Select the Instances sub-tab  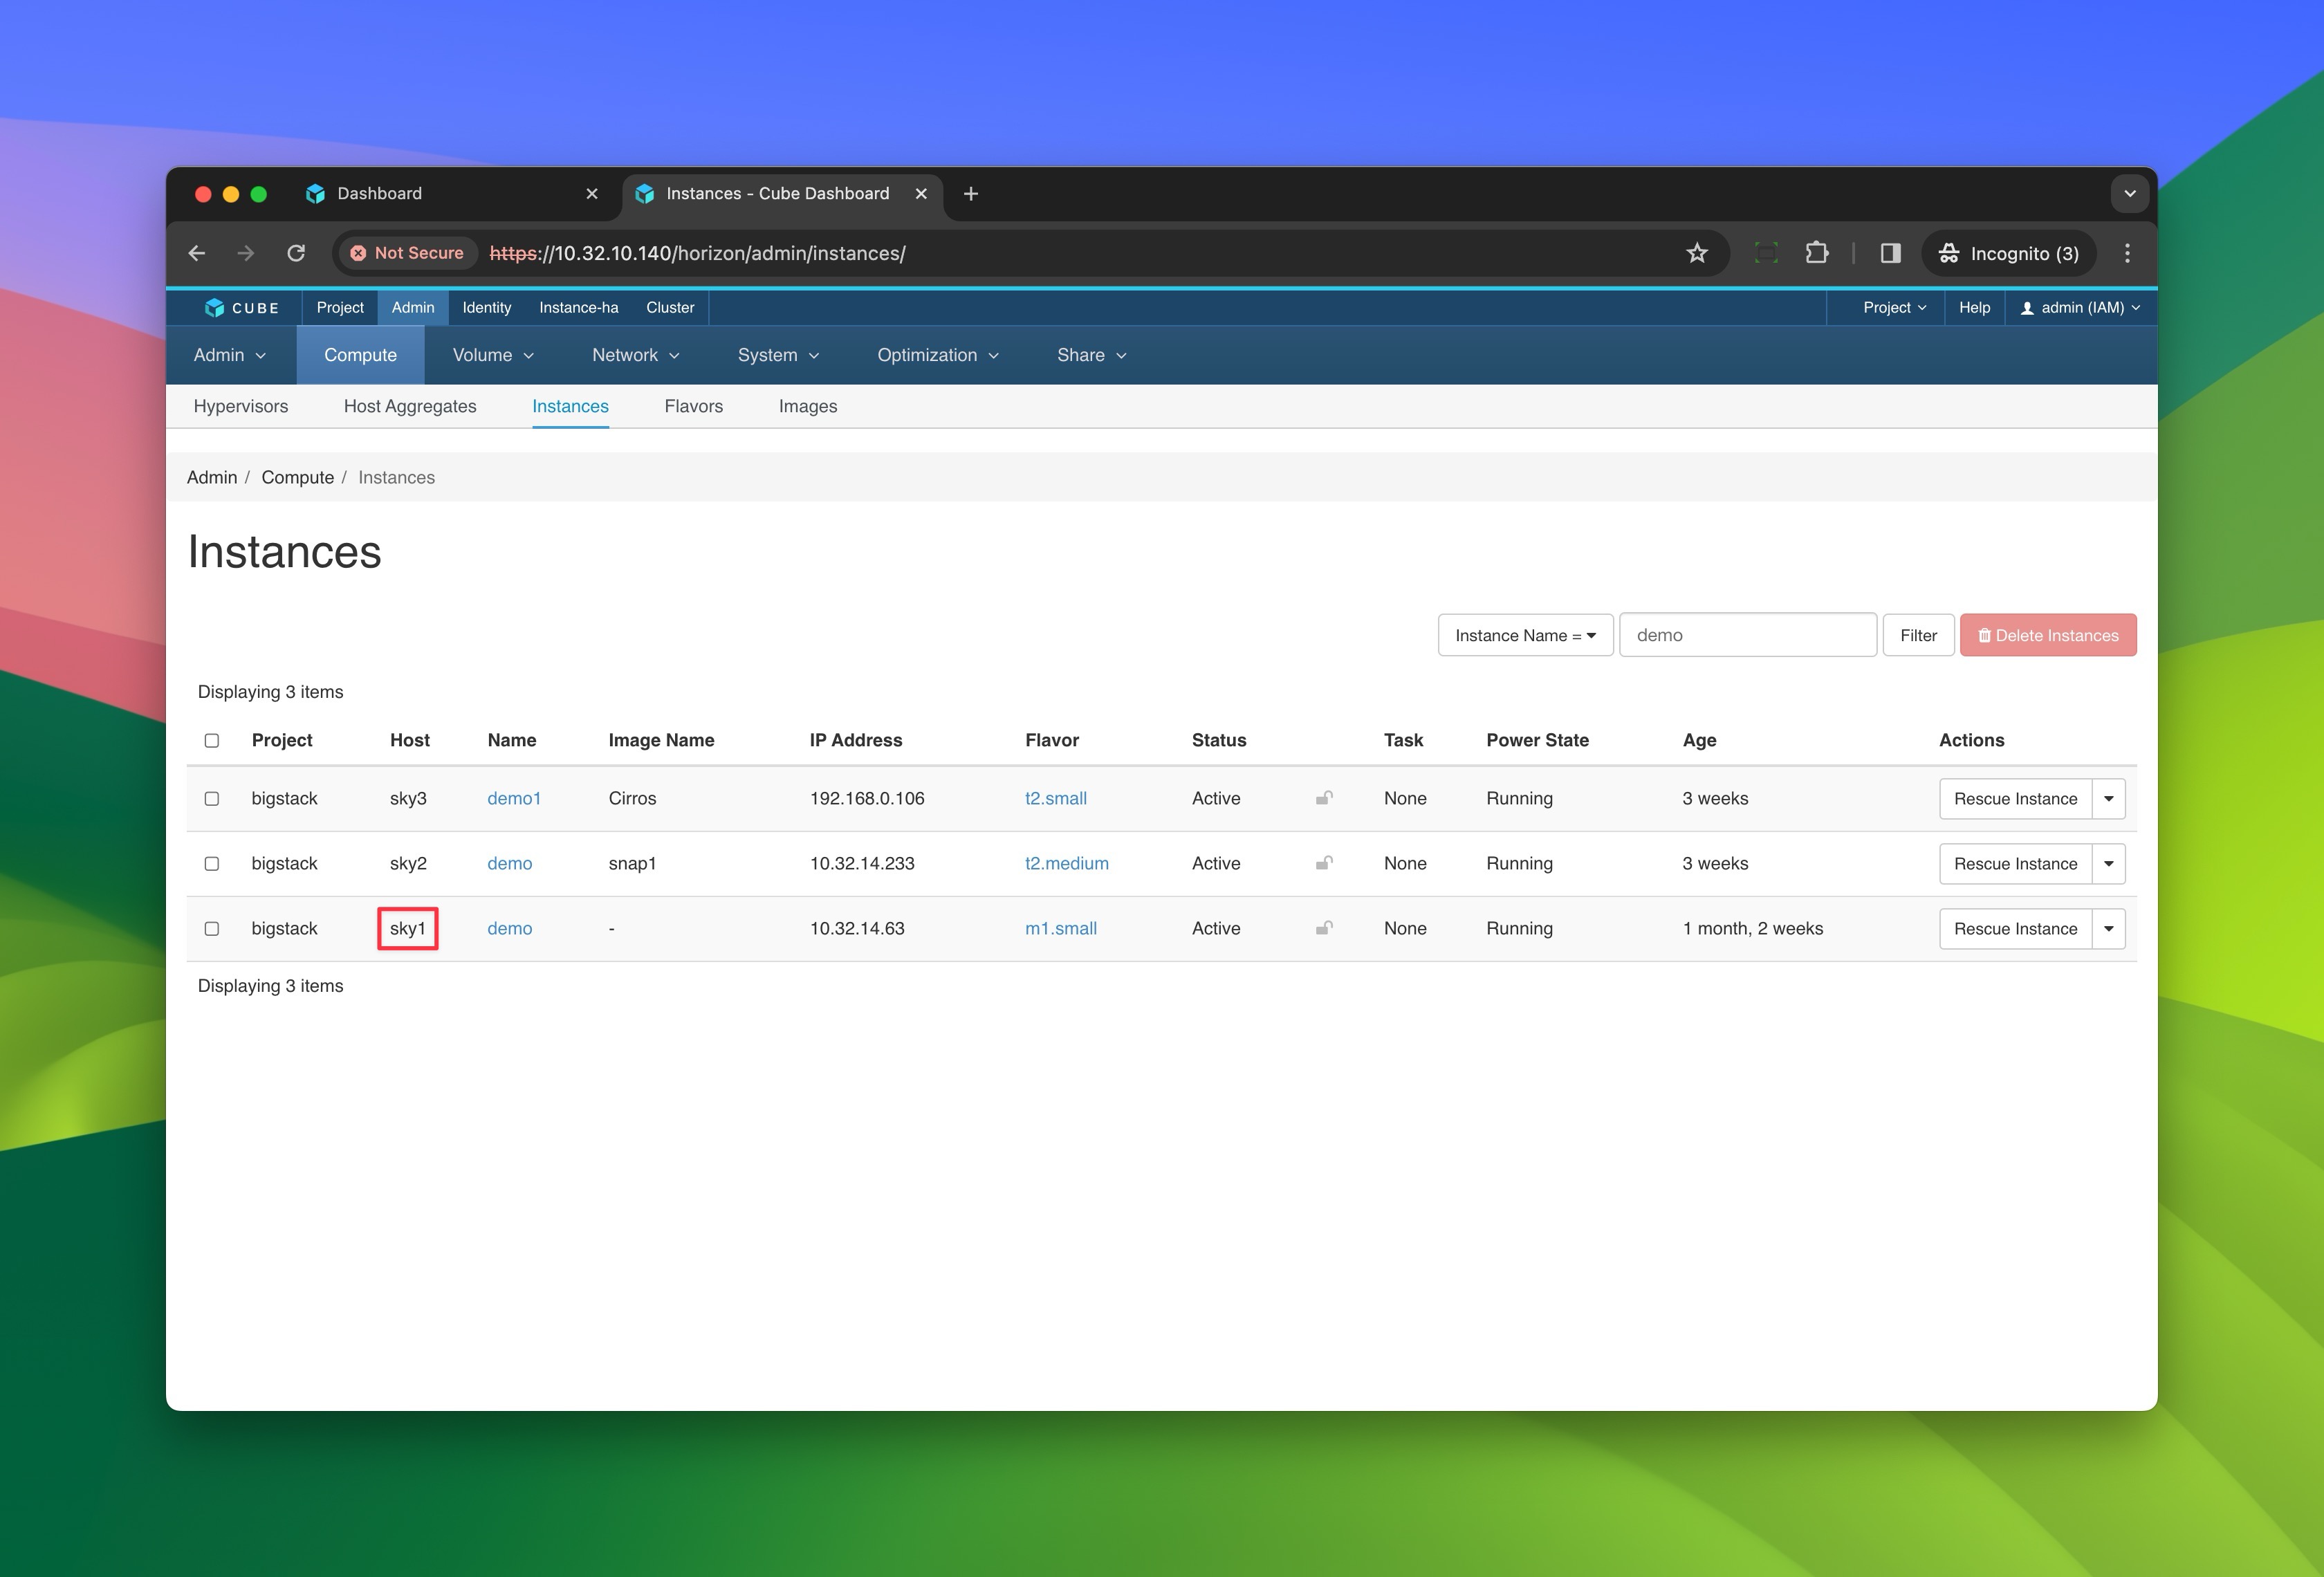tap(570, 406)
